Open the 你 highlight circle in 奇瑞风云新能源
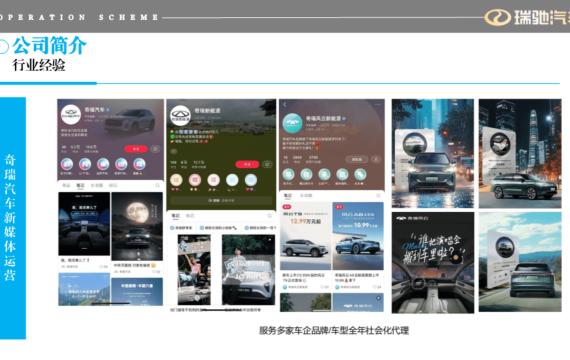The width and height of the screenshot is (570, 360). pos(306,175)
